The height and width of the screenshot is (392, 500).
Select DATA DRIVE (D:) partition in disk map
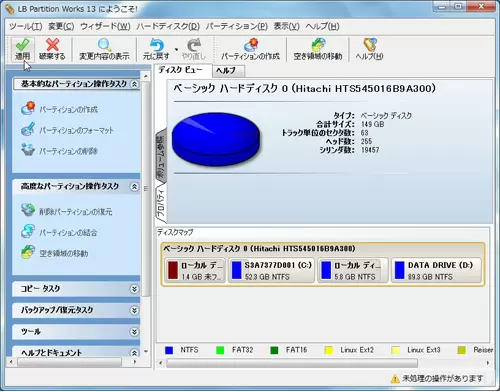click(436, 270)
